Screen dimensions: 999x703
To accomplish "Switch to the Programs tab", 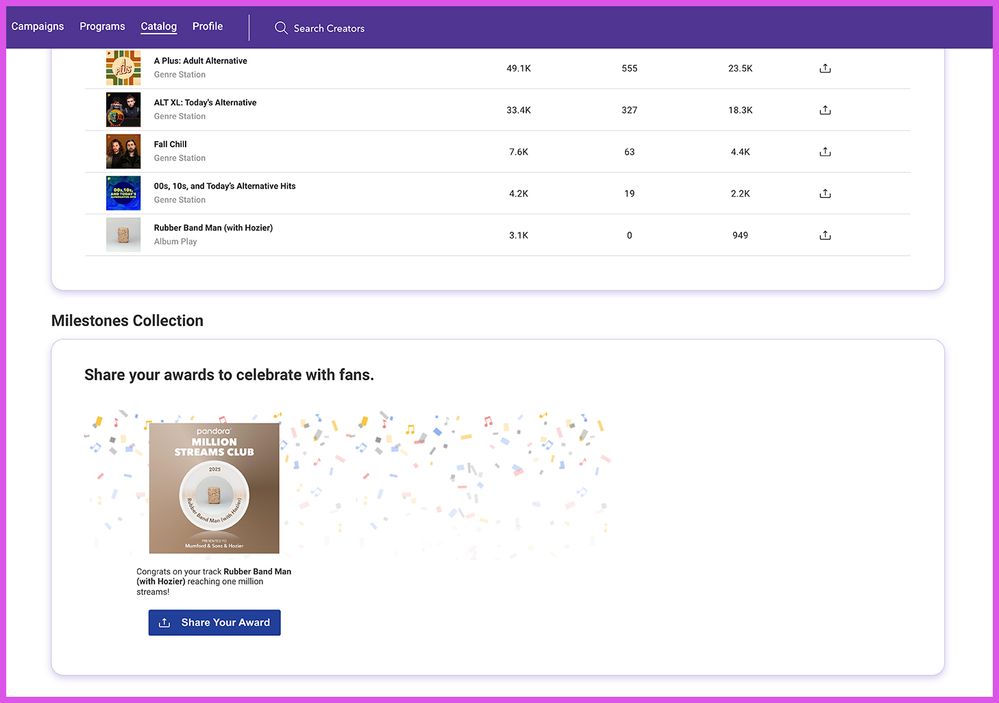I will pyautogui.click(x=102, y=26).
